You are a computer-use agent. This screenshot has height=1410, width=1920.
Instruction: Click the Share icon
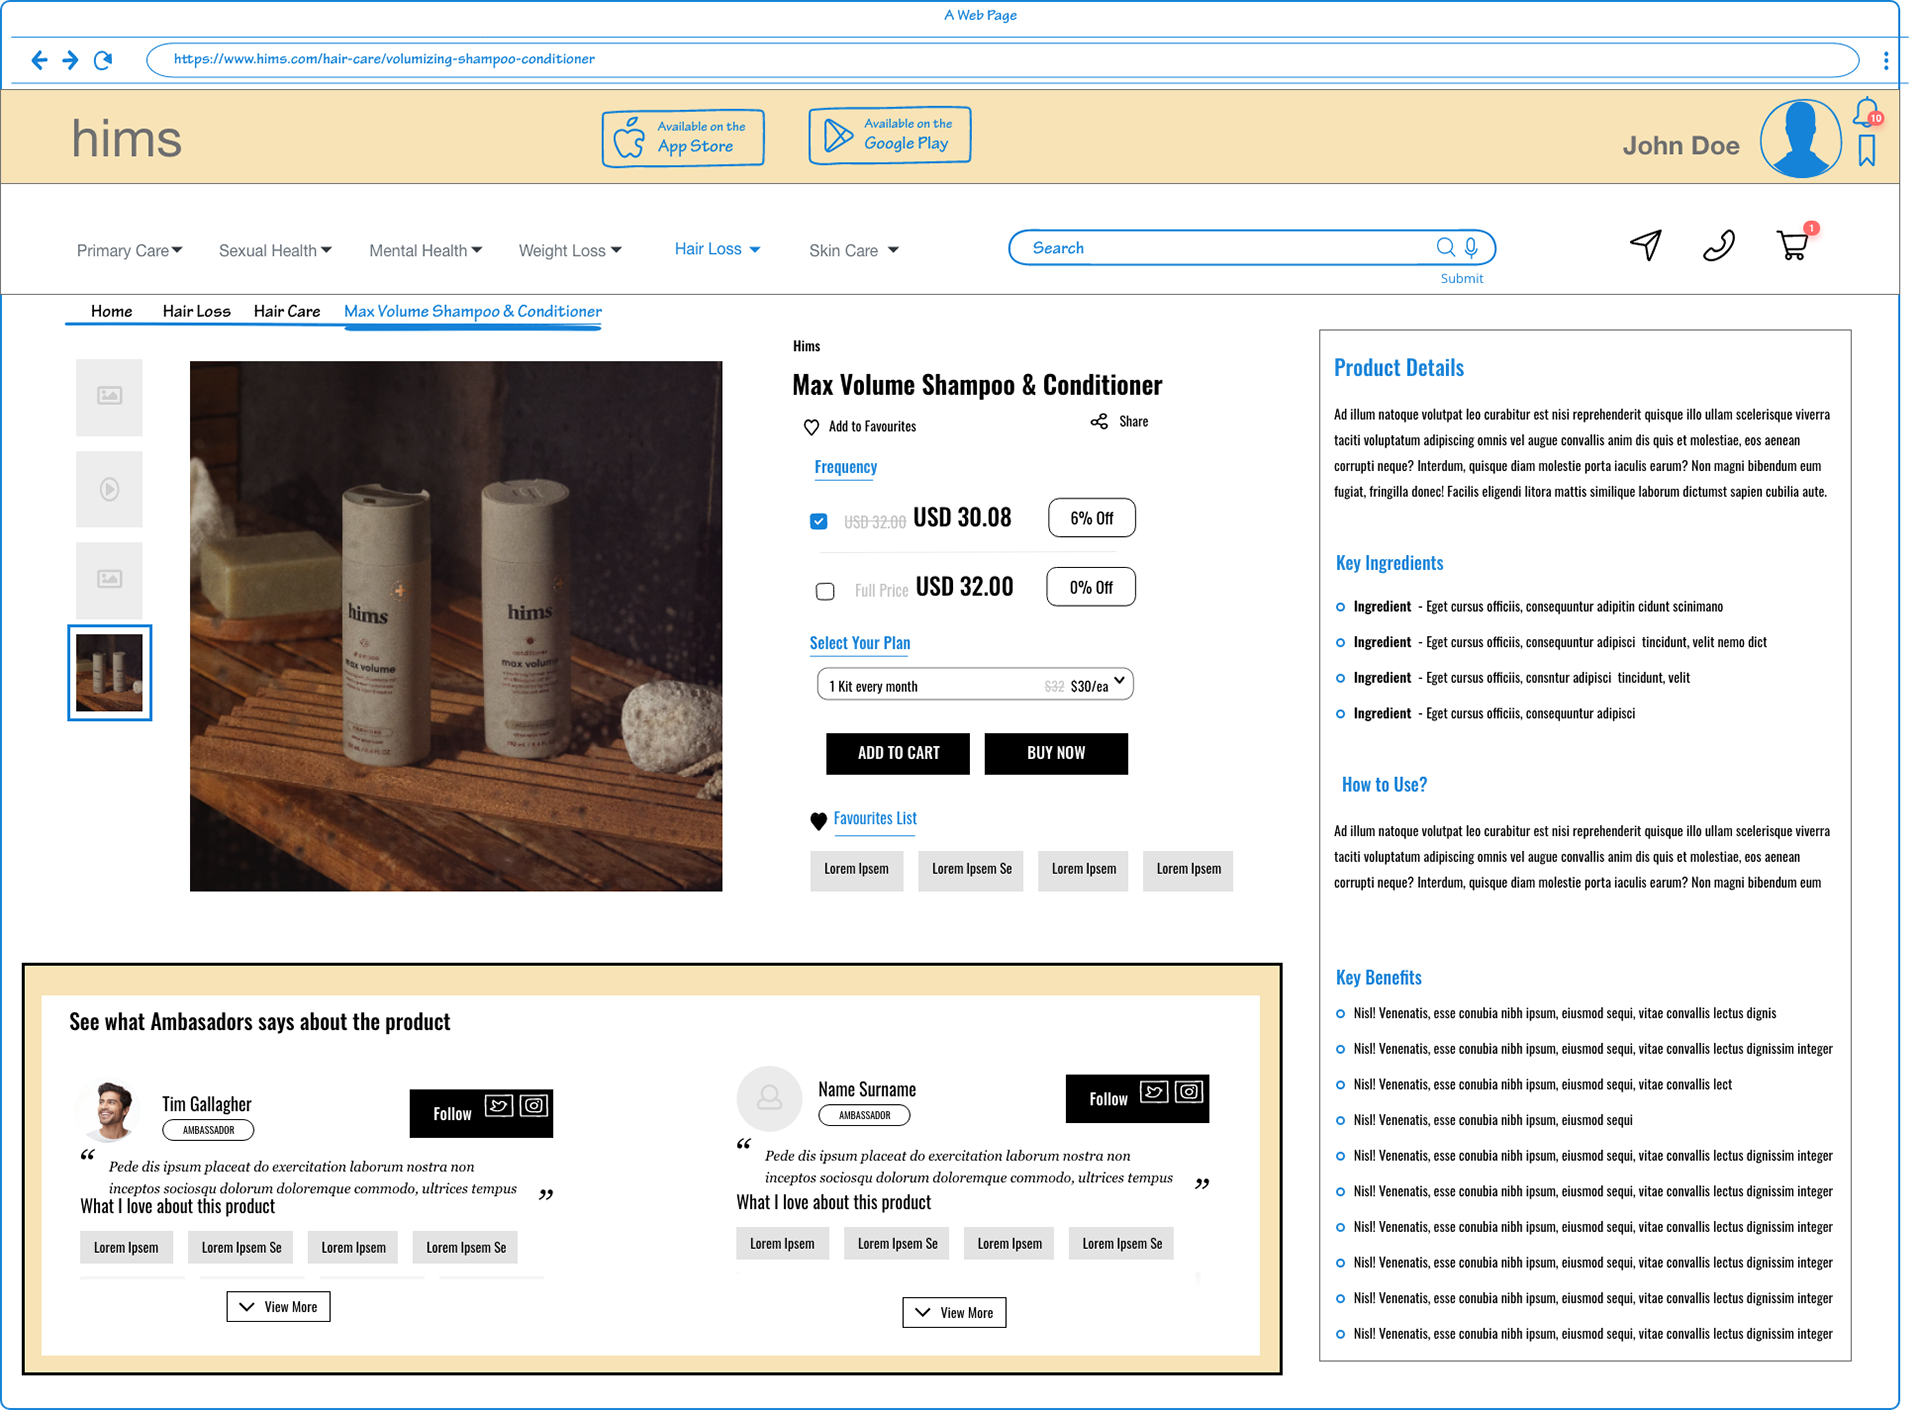click(1099, 422)
